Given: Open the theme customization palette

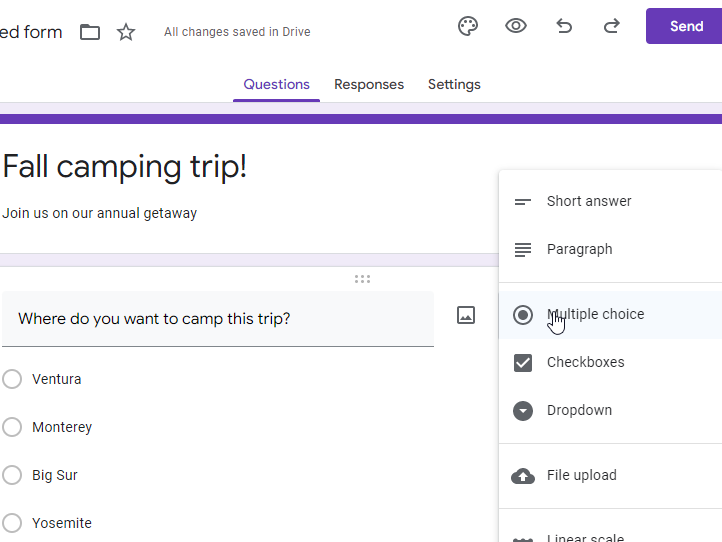Looking at the screenshot, I should click(468, 27).
